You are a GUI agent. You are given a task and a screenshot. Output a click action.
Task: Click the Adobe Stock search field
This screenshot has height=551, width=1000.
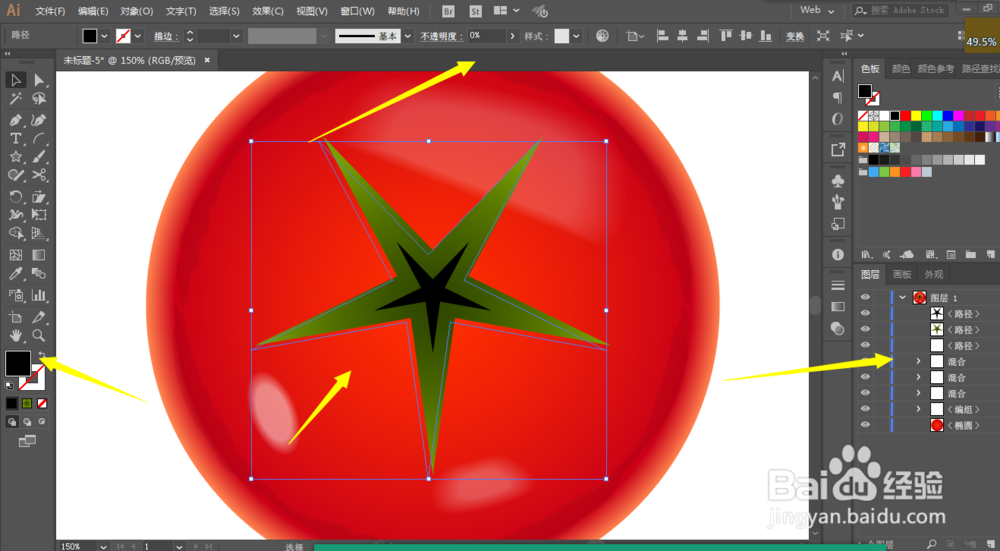click(901, 10)
